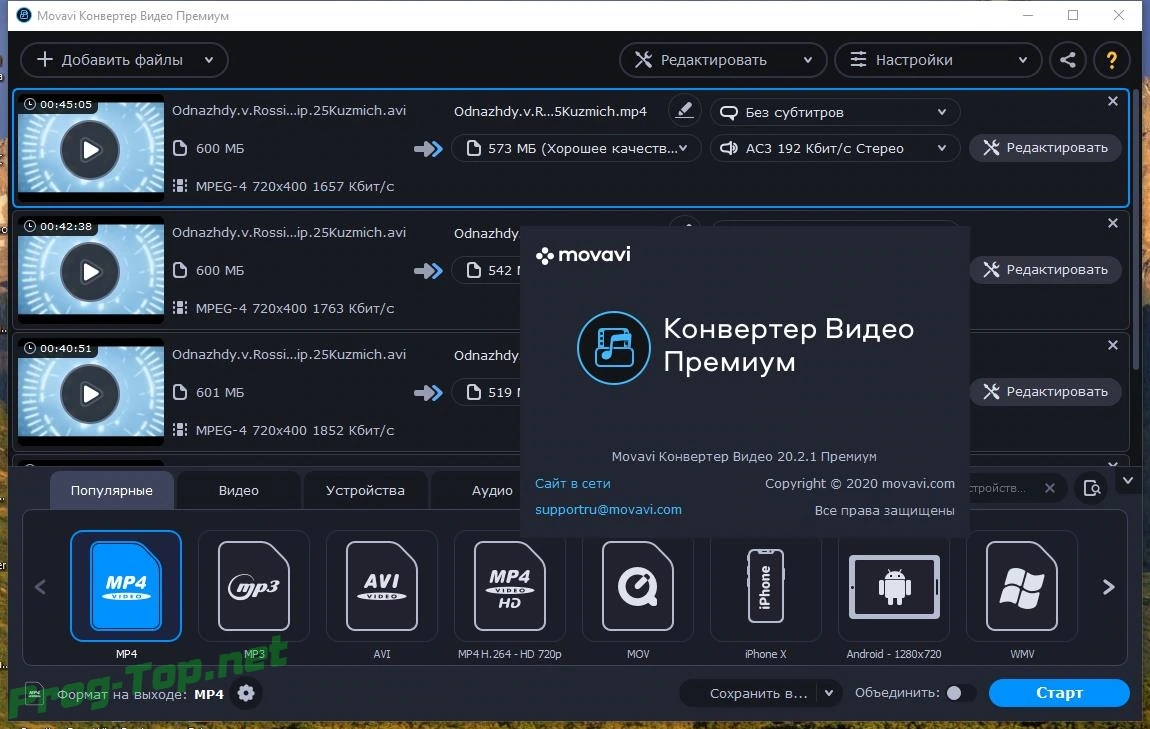Switch to the Видео tab
Viewport: 1150px width, 729px height.
click(x=238, y=491)
